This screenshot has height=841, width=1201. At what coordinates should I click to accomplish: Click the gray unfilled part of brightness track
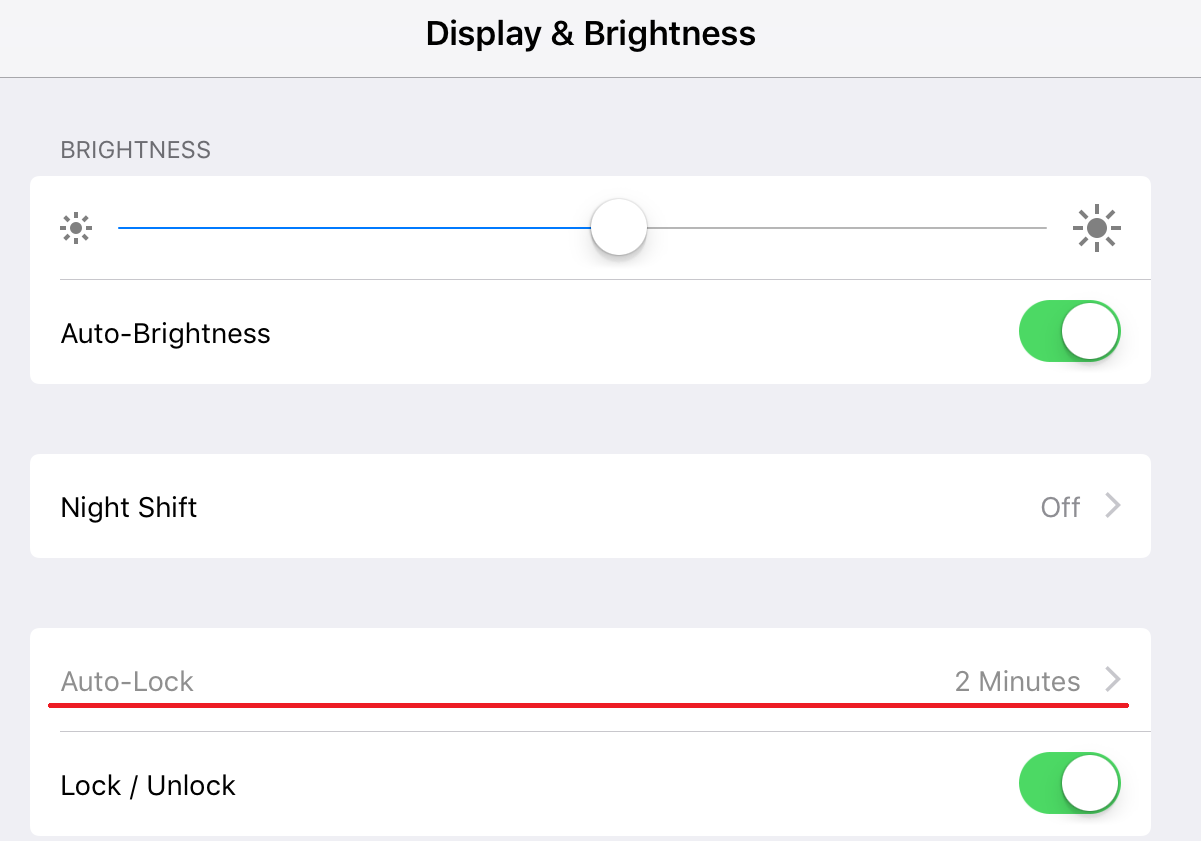click(x=847, y=228)
